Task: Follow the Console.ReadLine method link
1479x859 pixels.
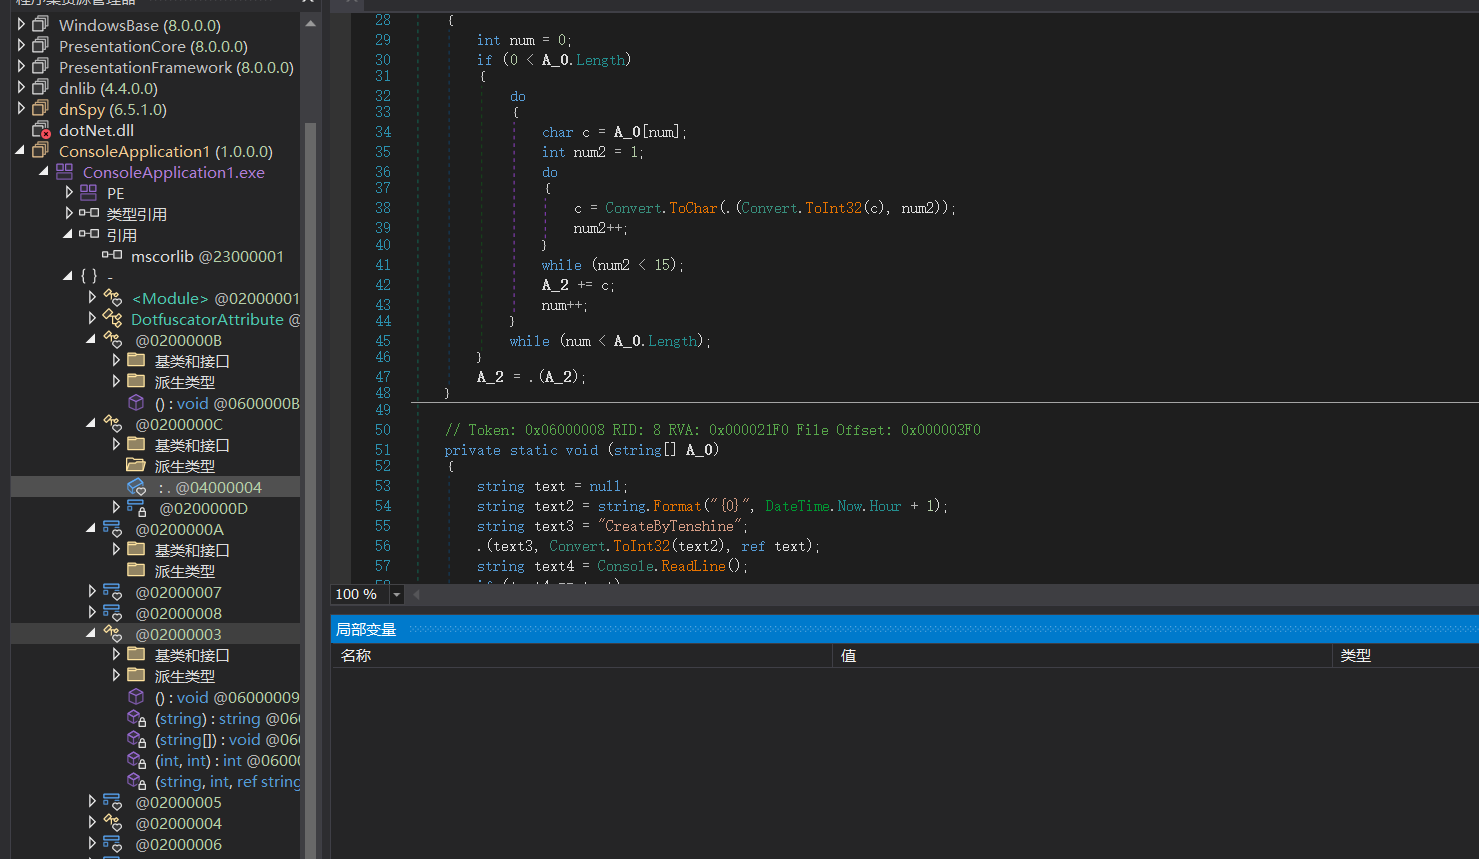Action: [692, 566]
